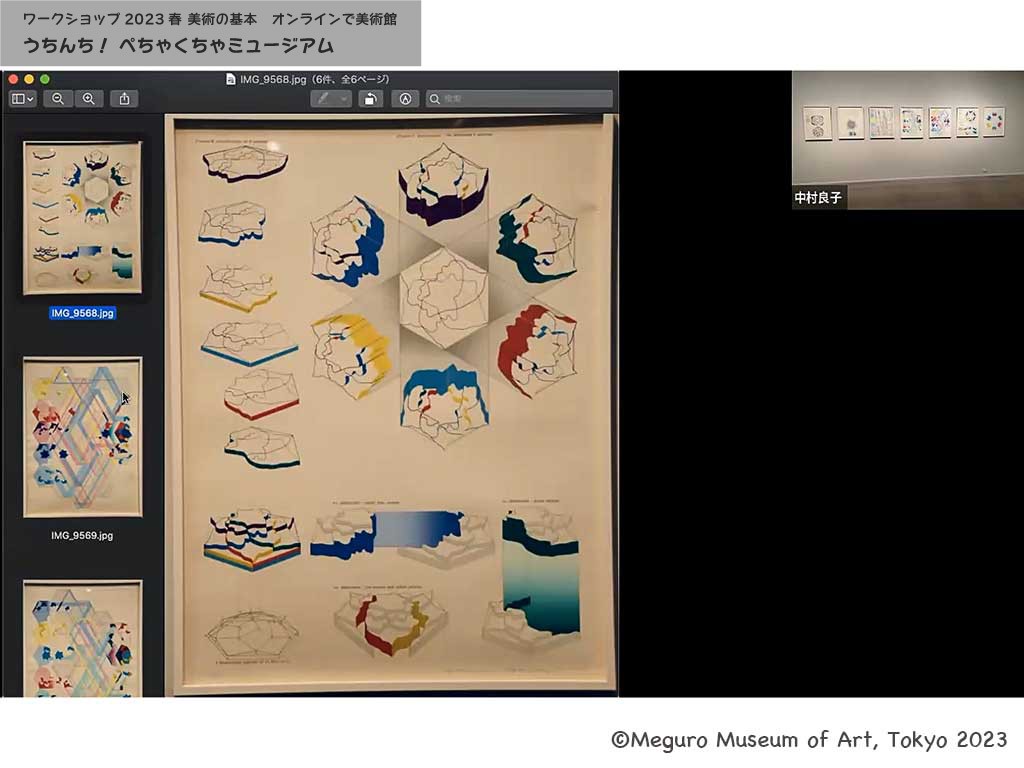The height and width of the screenshot is (768, 1024).
Task: Close the Preview window with red button
Action: (13, 79)
